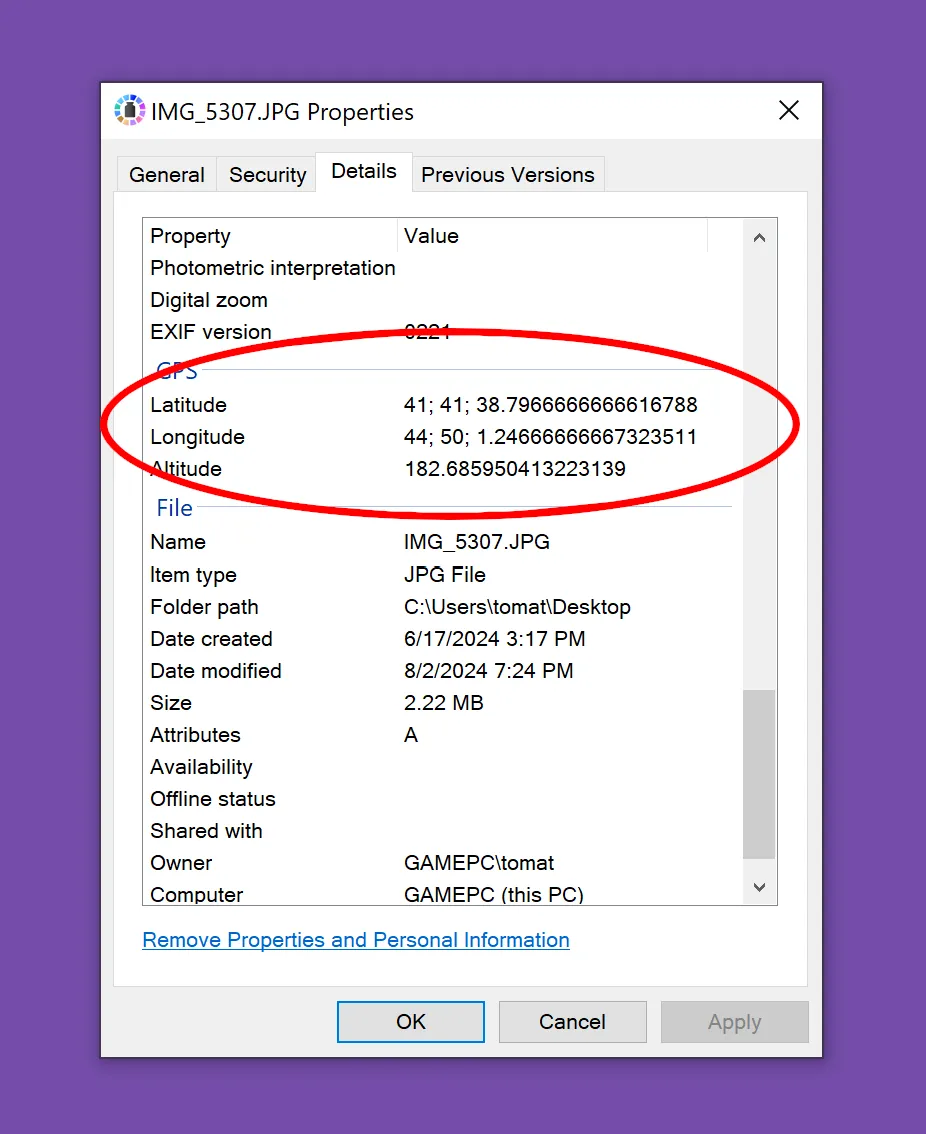This screenshot has height=1134, width=926.
Task: Close the Properties dialog window
Action: [x=788, y=111]
